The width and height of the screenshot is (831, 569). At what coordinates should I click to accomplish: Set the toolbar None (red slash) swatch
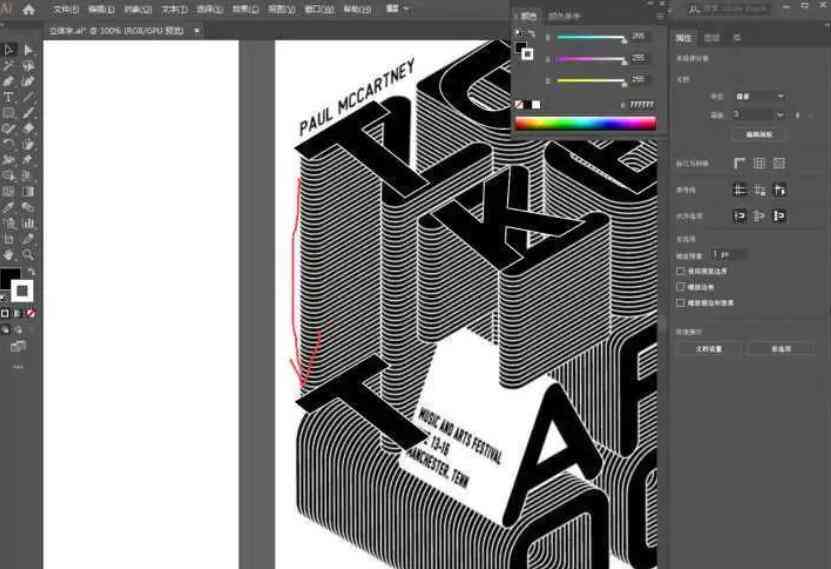[x=31, y=314]
